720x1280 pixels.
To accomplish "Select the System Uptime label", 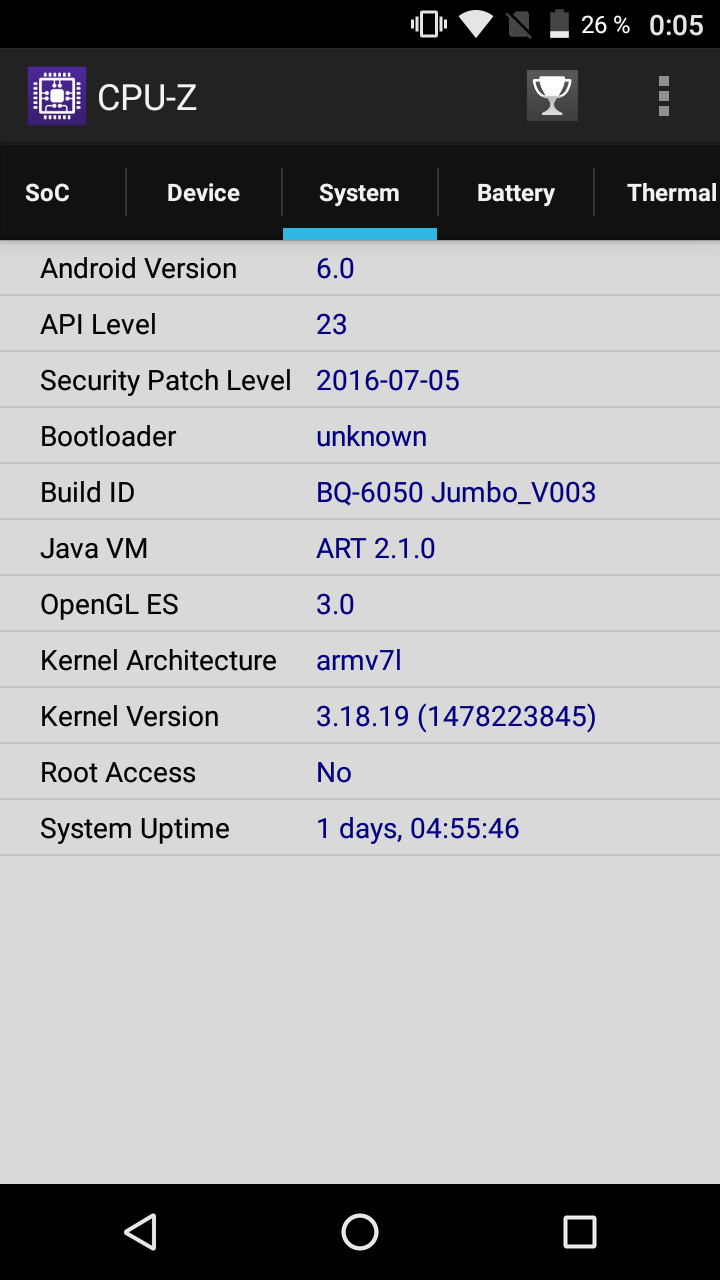I will [x=135, y=828].
